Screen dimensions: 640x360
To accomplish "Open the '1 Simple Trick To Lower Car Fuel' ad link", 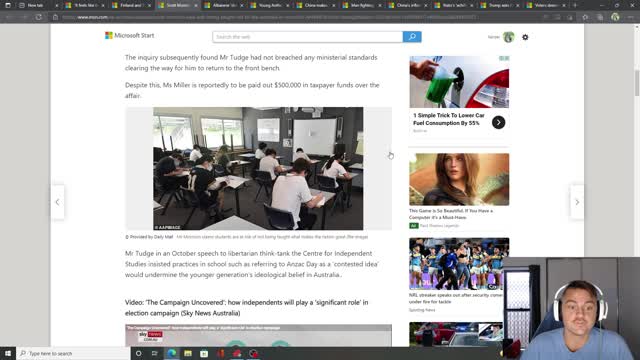I will [x=449, y=119].
